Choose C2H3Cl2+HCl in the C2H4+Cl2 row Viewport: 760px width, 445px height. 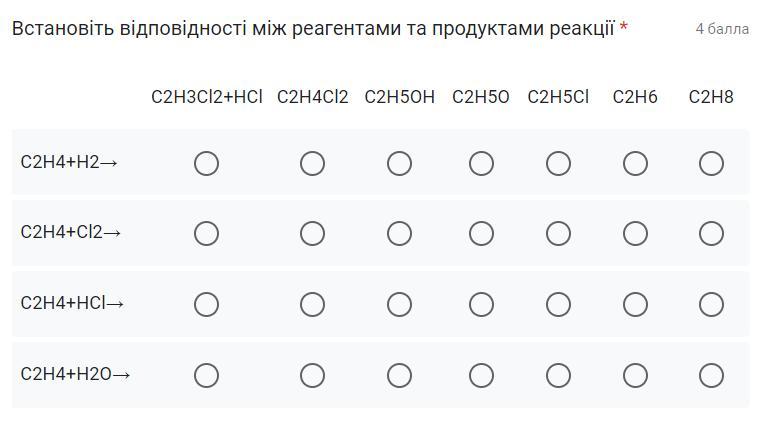[206, 233]
